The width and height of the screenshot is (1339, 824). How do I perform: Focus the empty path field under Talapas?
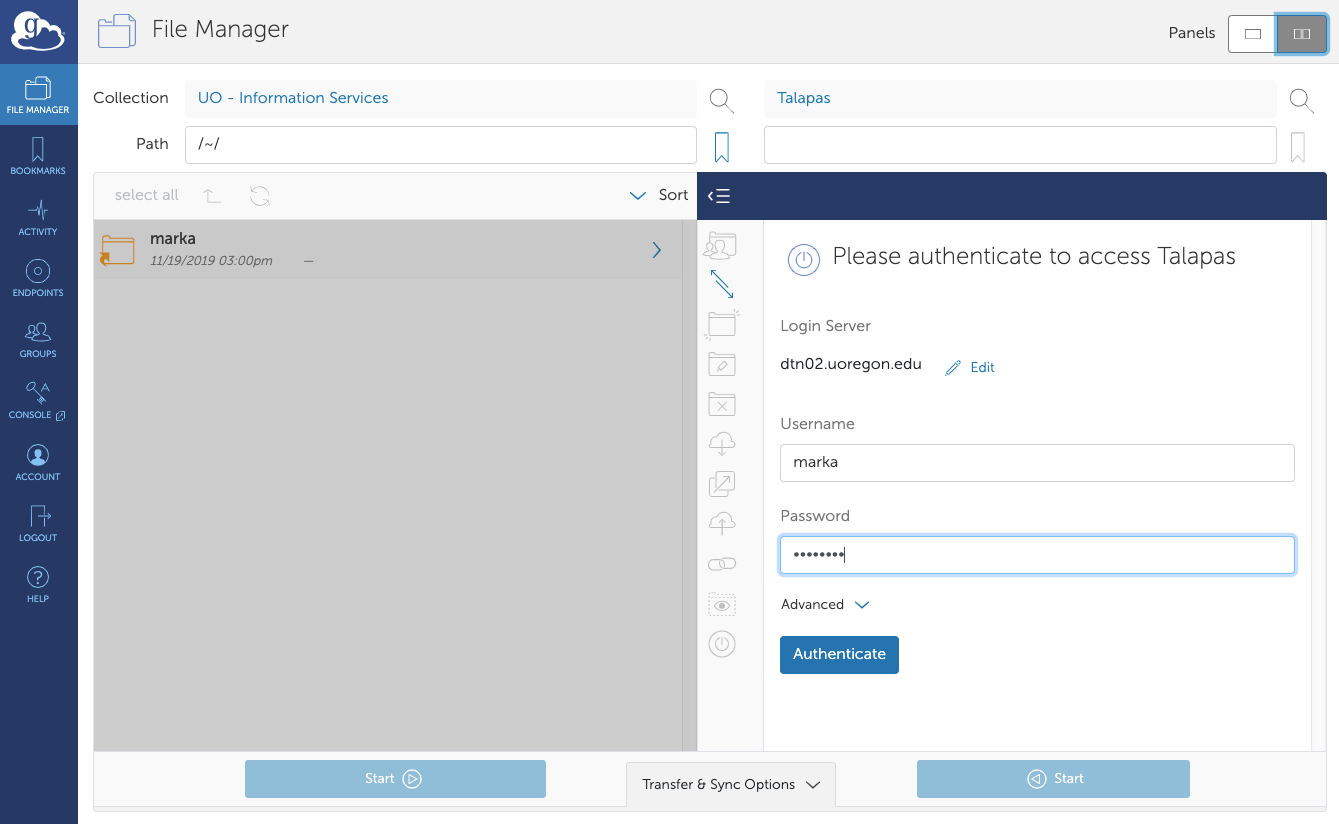coord(1020,144)
